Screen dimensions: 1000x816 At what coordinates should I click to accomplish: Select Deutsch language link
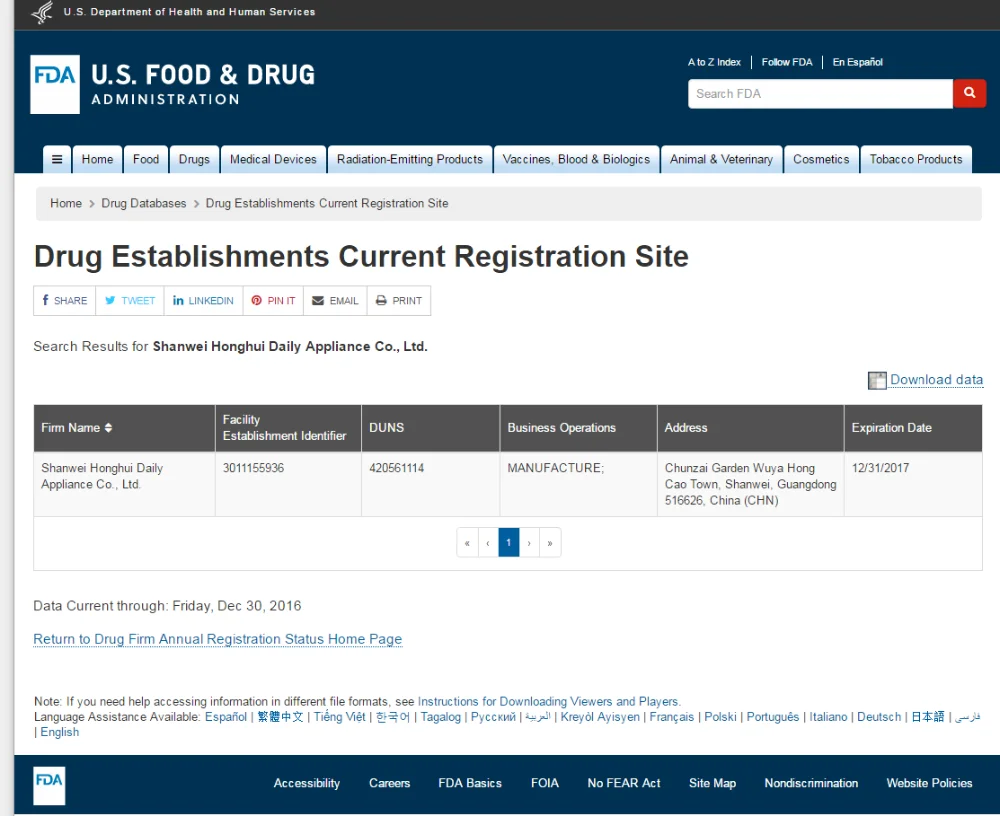click(x=879, y=716)
